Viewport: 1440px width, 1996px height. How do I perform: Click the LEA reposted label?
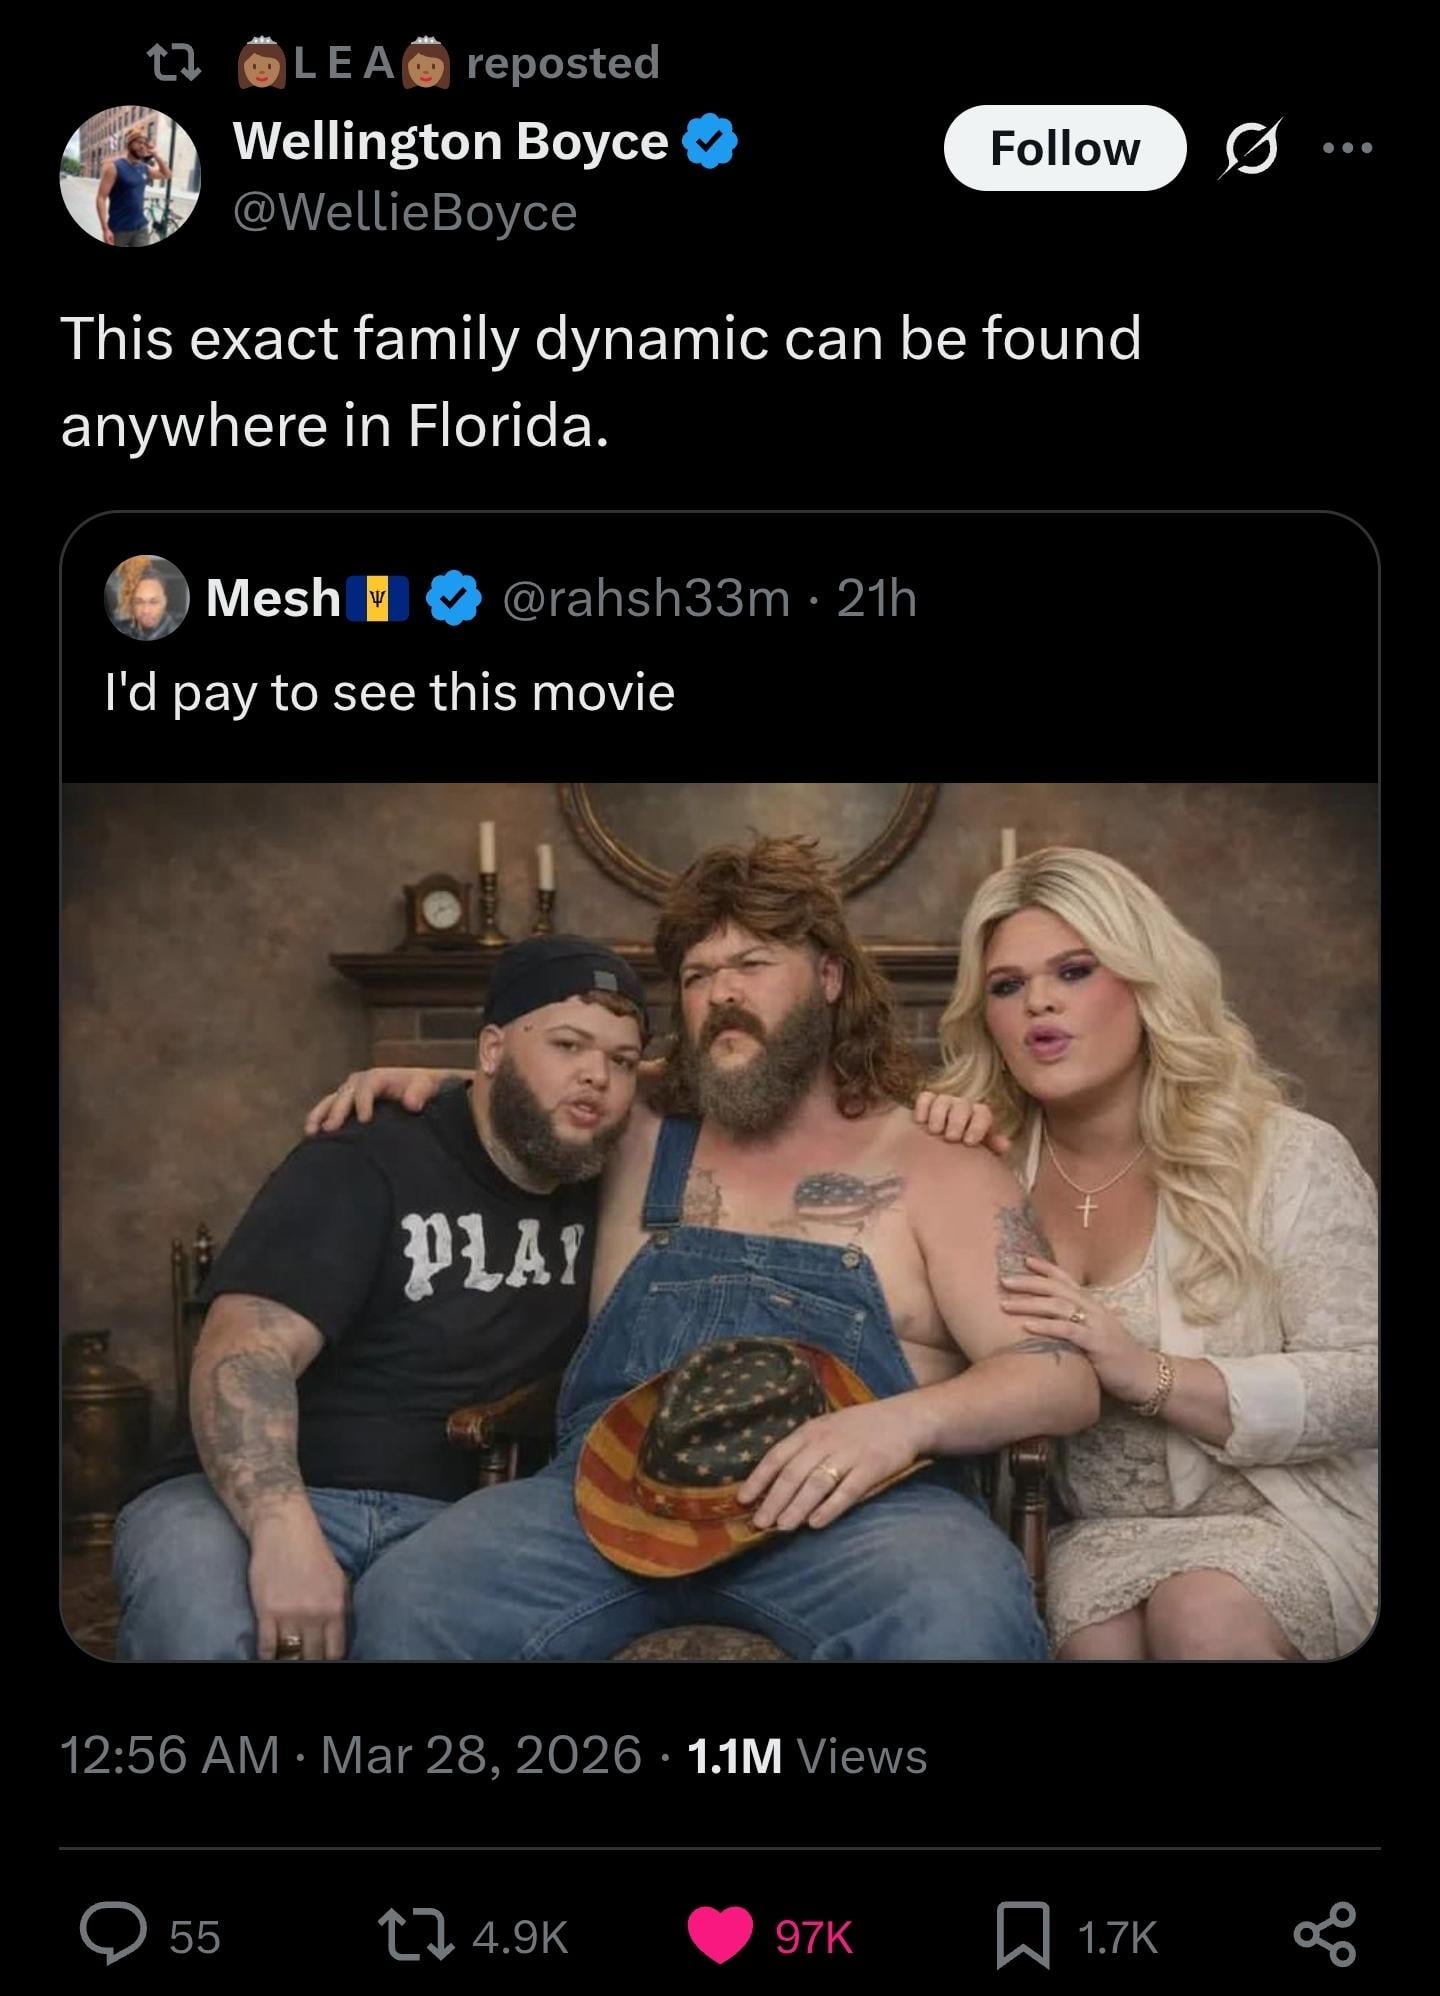(450, 62)
